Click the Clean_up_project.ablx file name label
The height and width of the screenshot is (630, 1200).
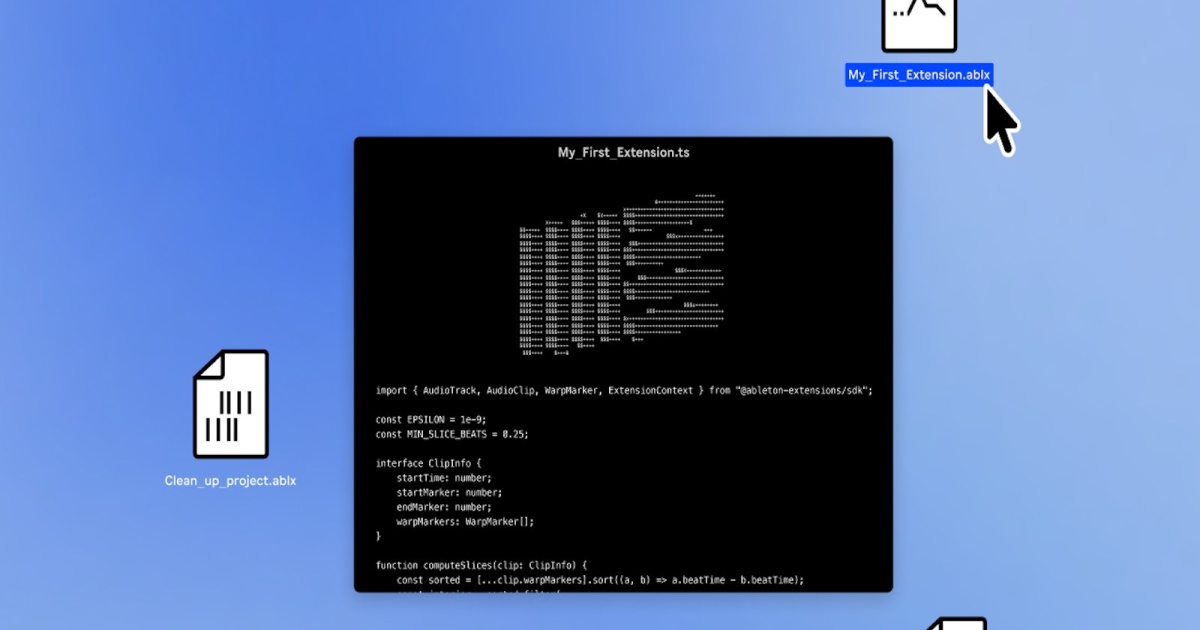tap(230, 481)
